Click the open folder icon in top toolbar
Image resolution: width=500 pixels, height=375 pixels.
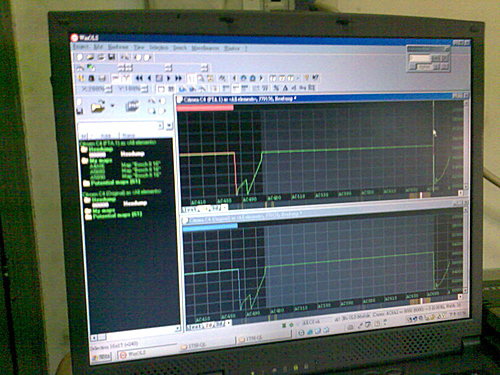click(x=90, y=57)
